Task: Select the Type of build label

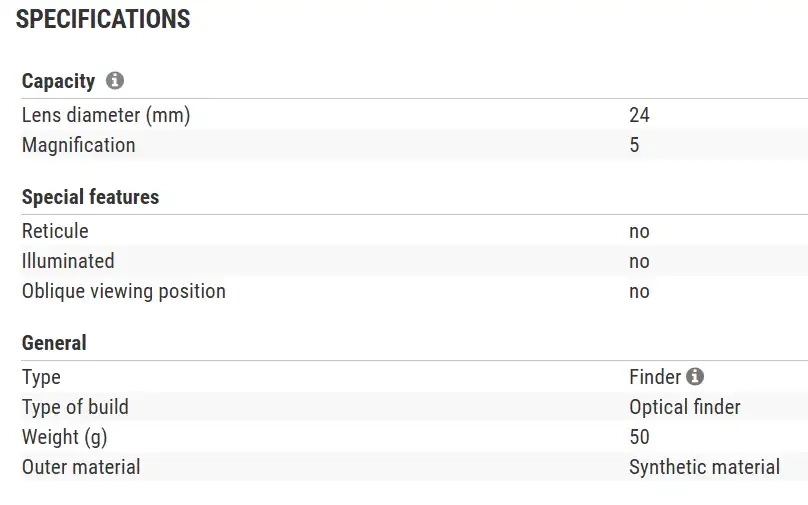Action: (75, 407)
